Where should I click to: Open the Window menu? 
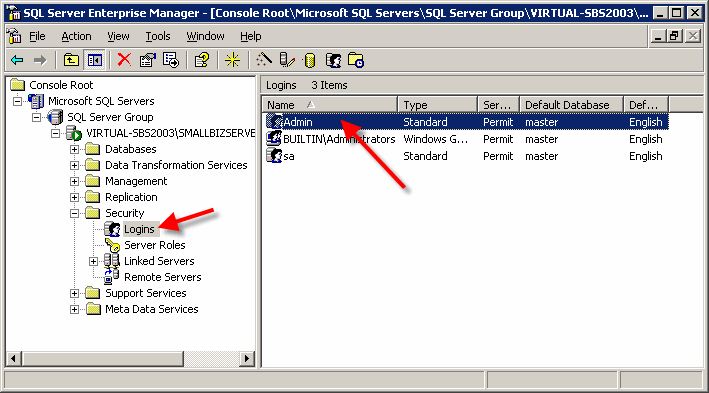(205, 36)
